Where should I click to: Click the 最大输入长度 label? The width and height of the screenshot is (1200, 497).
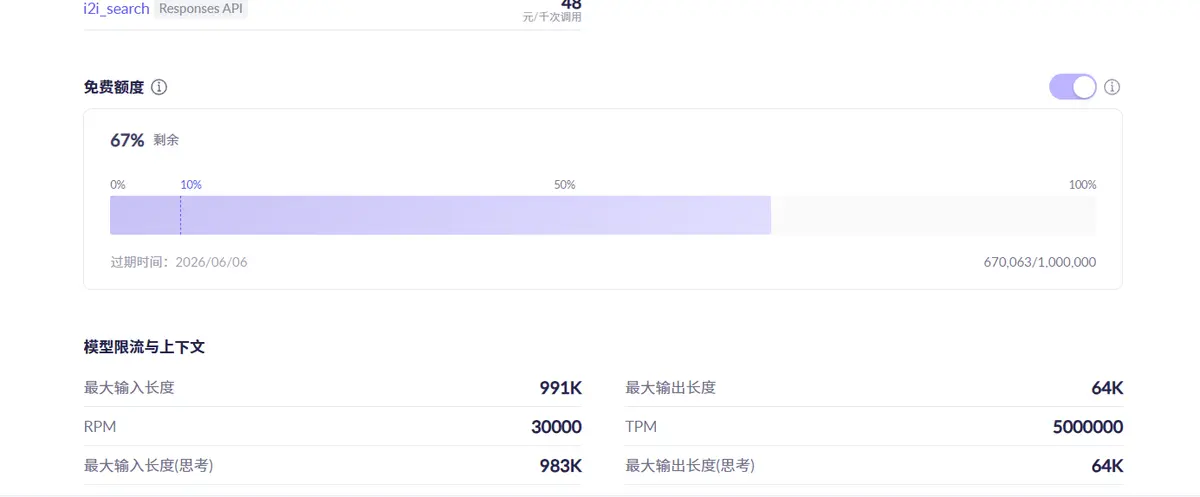pos(129,387)
